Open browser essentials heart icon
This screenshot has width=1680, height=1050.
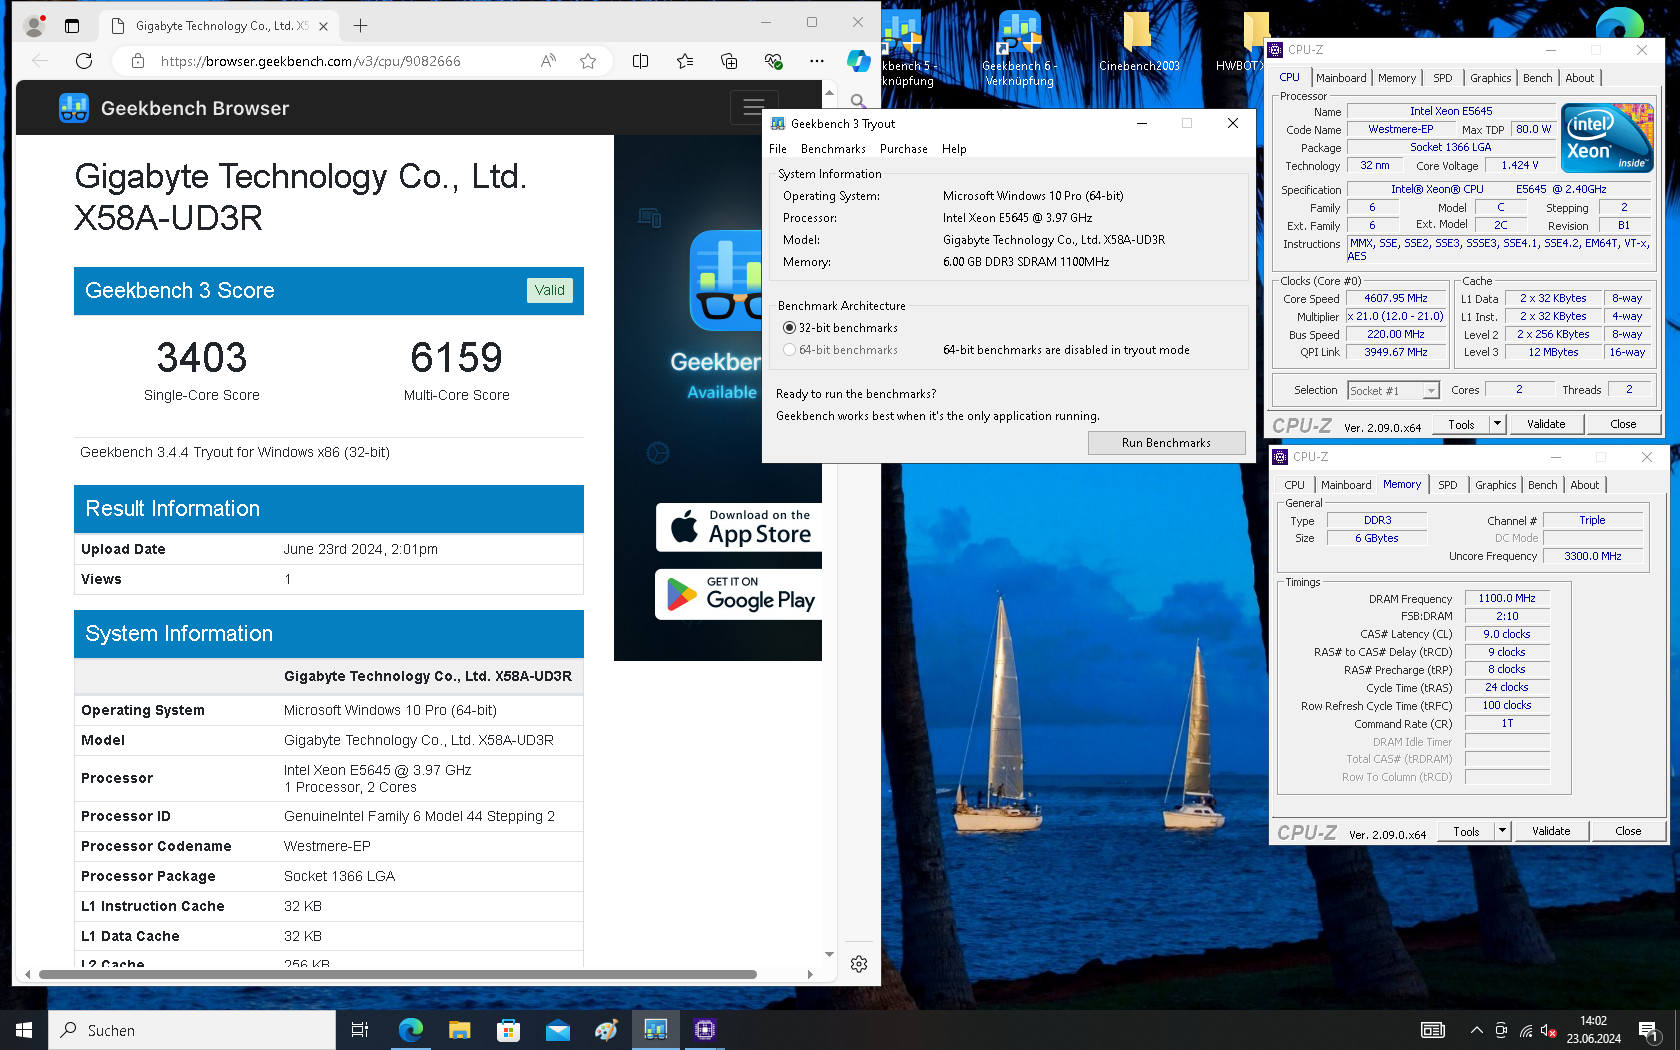pyautogui.click(x=773, y=61)
